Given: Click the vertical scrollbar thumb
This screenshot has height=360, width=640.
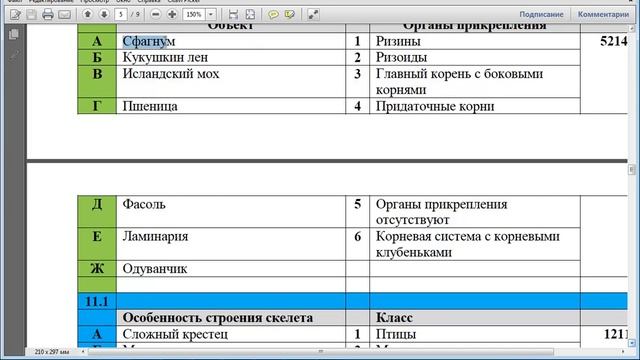Looking at the screenshot, I should point(632,169).
